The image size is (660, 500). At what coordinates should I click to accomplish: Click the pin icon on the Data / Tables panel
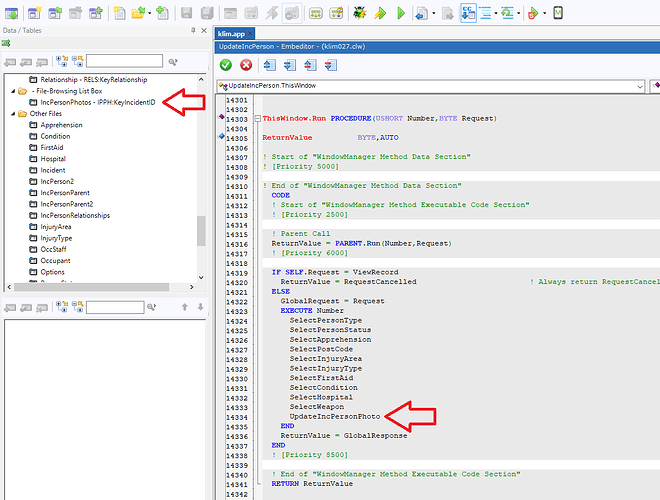pos(192,32)
